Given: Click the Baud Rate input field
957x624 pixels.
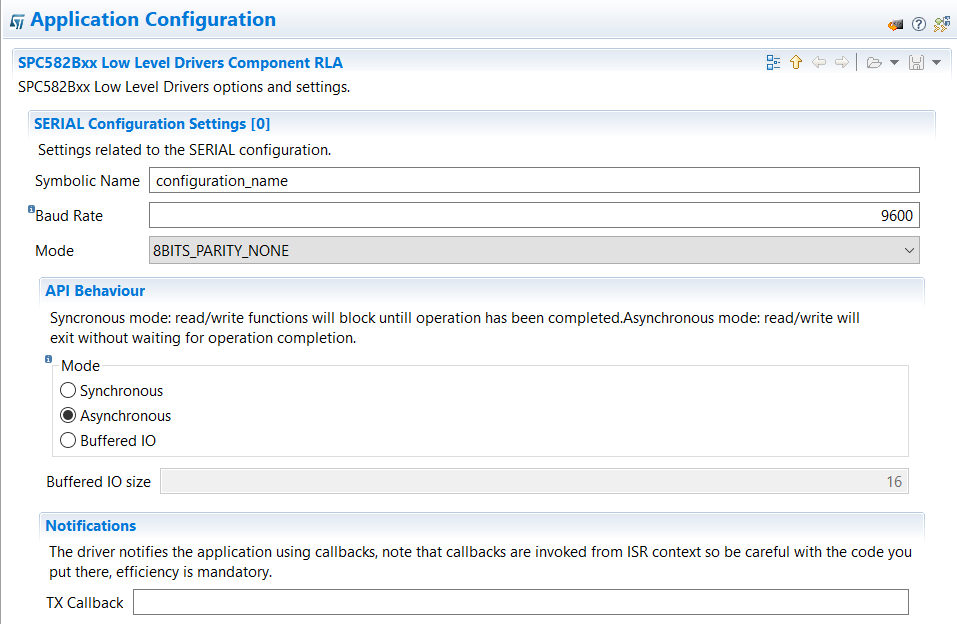Looking at the screenshot, I should tap(534, 216).
